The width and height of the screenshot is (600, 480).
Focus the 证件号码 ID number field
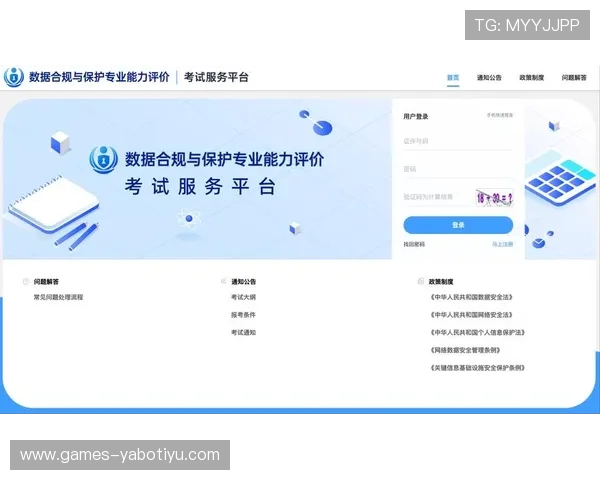click(x=458, y=141)
